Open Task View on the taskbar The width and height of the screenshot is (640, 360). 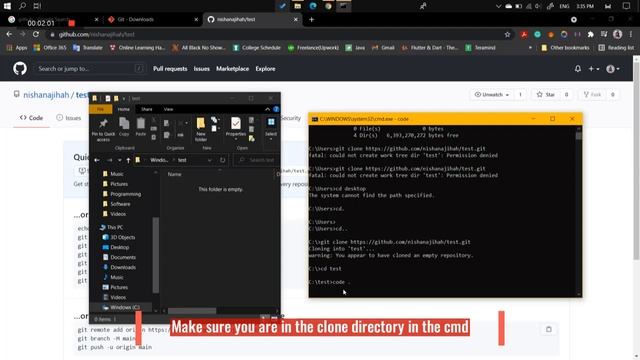37,6
